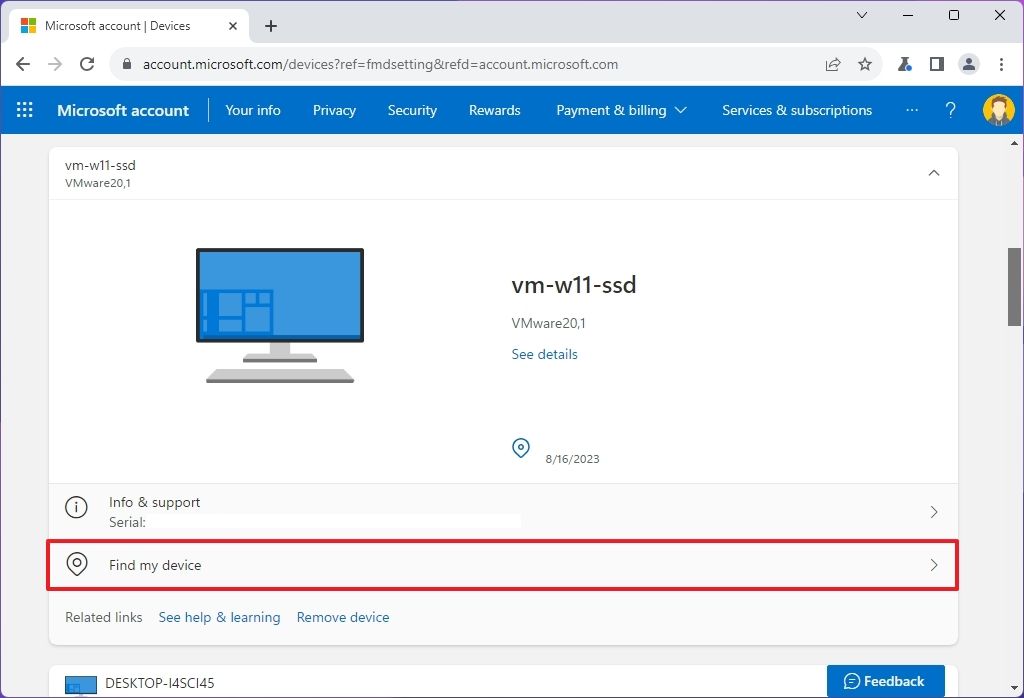Open the app launcher grid icon

pyautogui.click(x=24, y=110)
